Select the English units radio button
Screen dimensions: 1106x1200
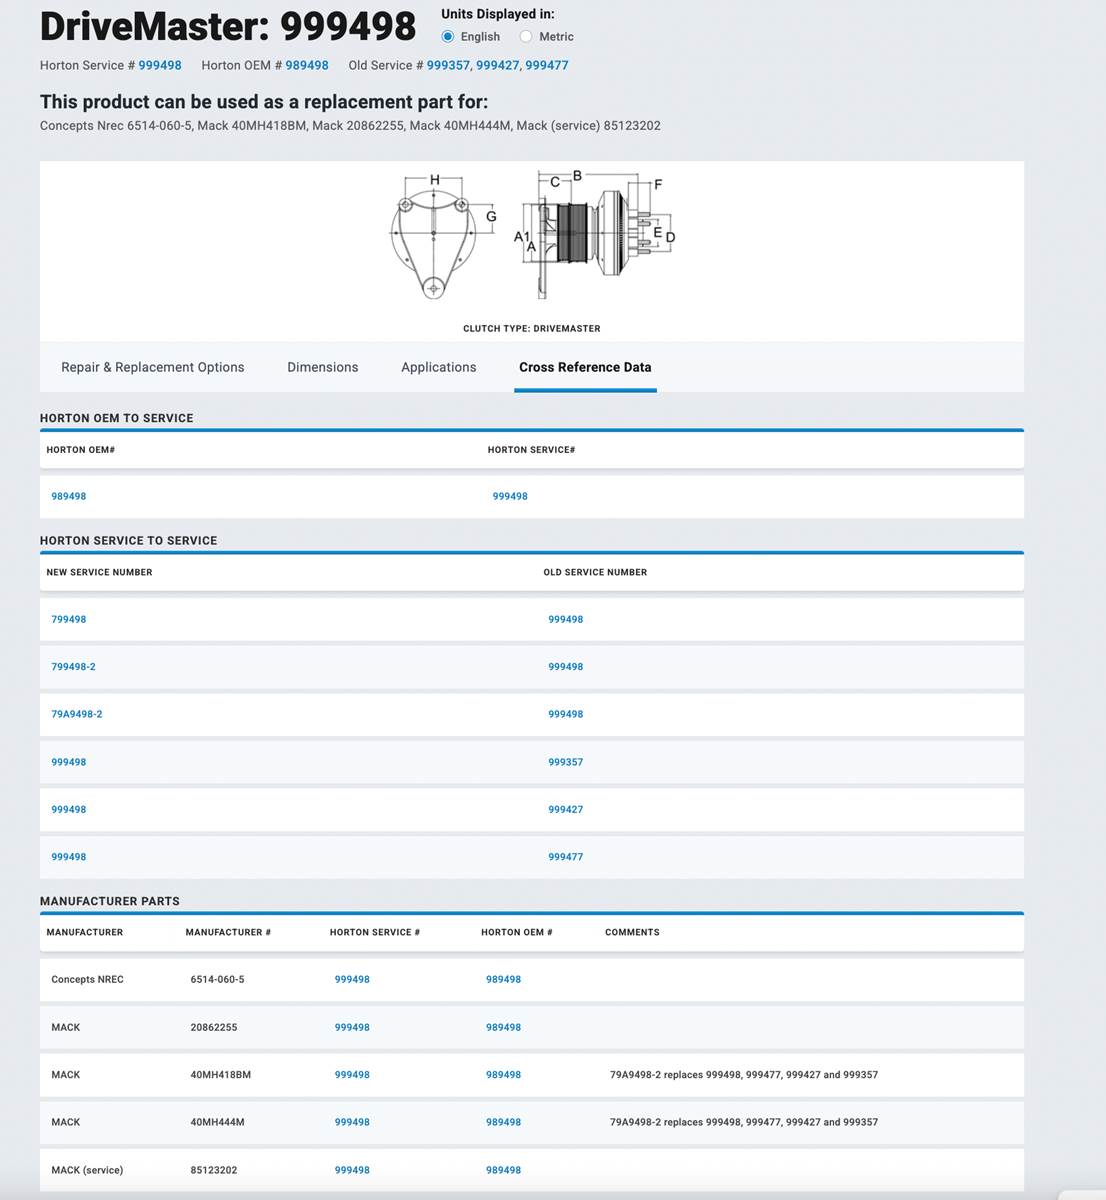click(448, 37)
